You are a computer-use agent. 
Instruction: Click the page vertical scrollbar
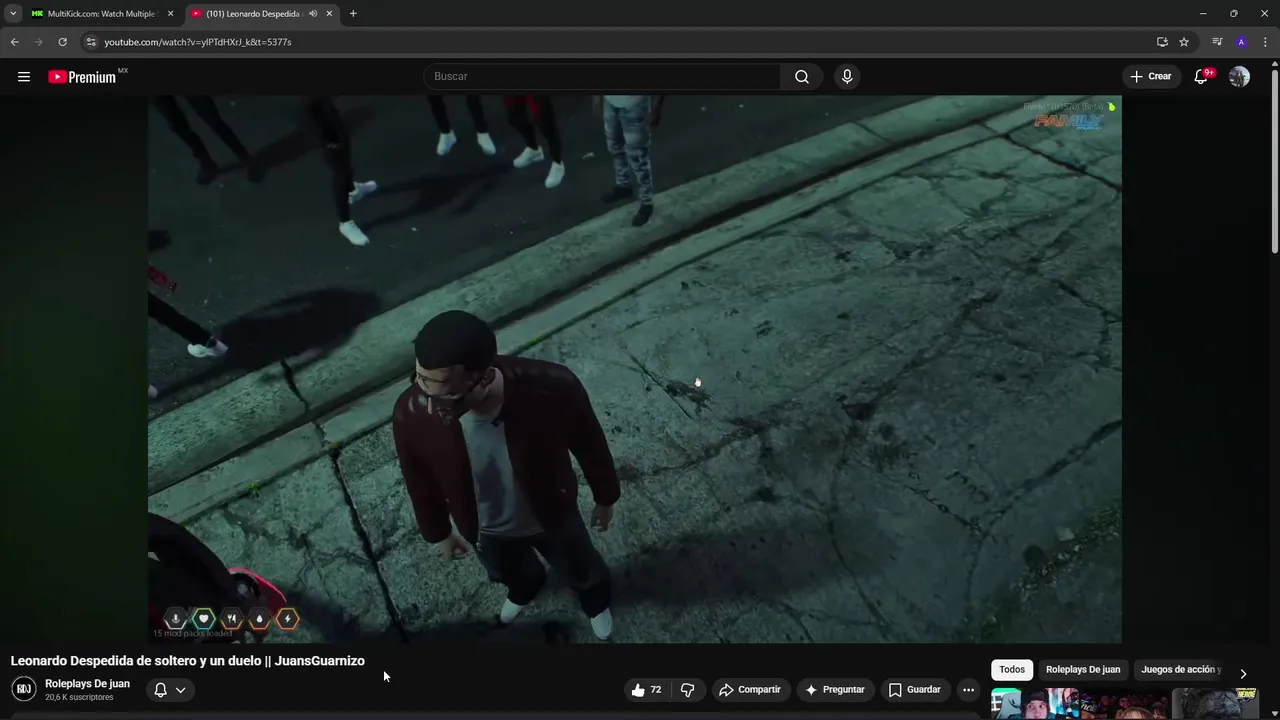pyautogui.click(x=1274, y=160)
